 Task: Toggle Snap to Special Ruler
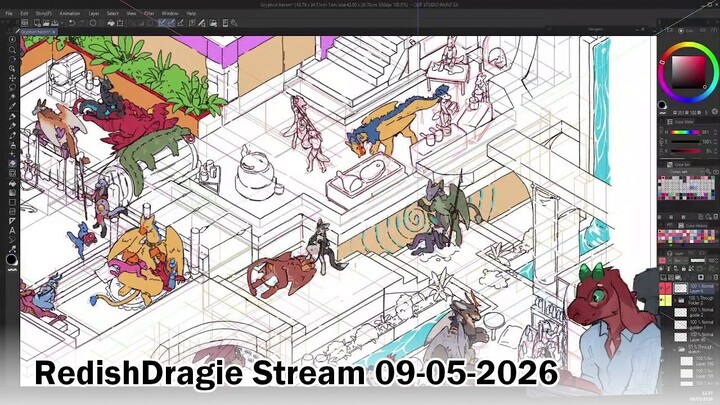point(171,23)
